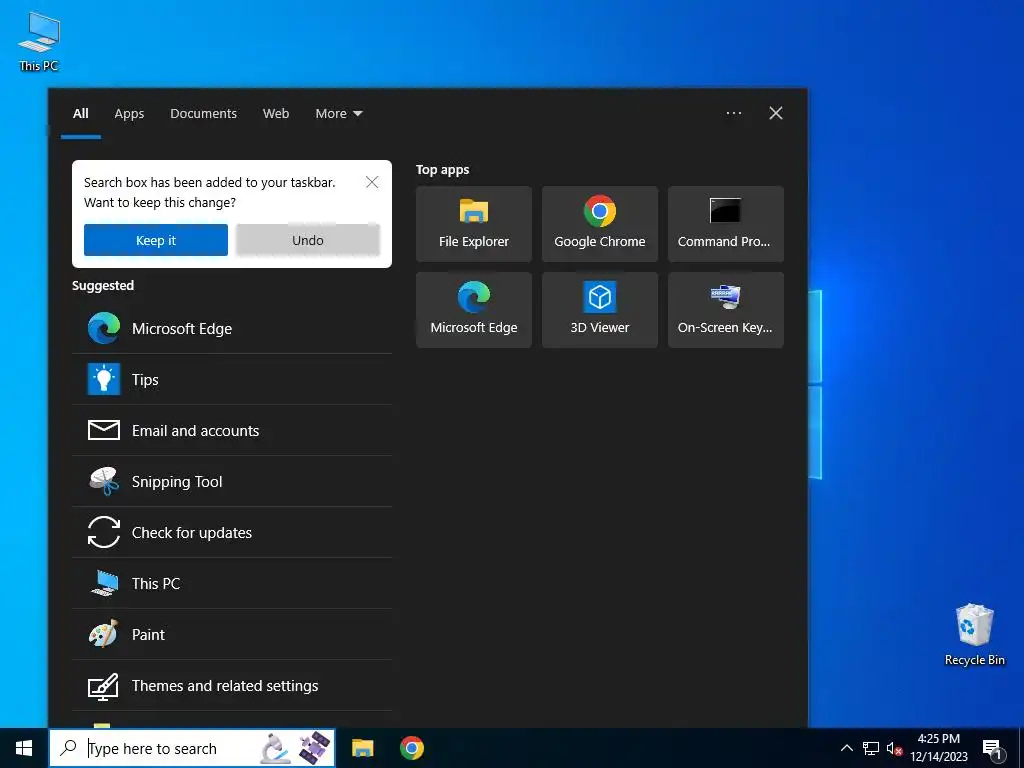
Task: Click the search magnifier icon in taskbar
Action: click(68, 748)
